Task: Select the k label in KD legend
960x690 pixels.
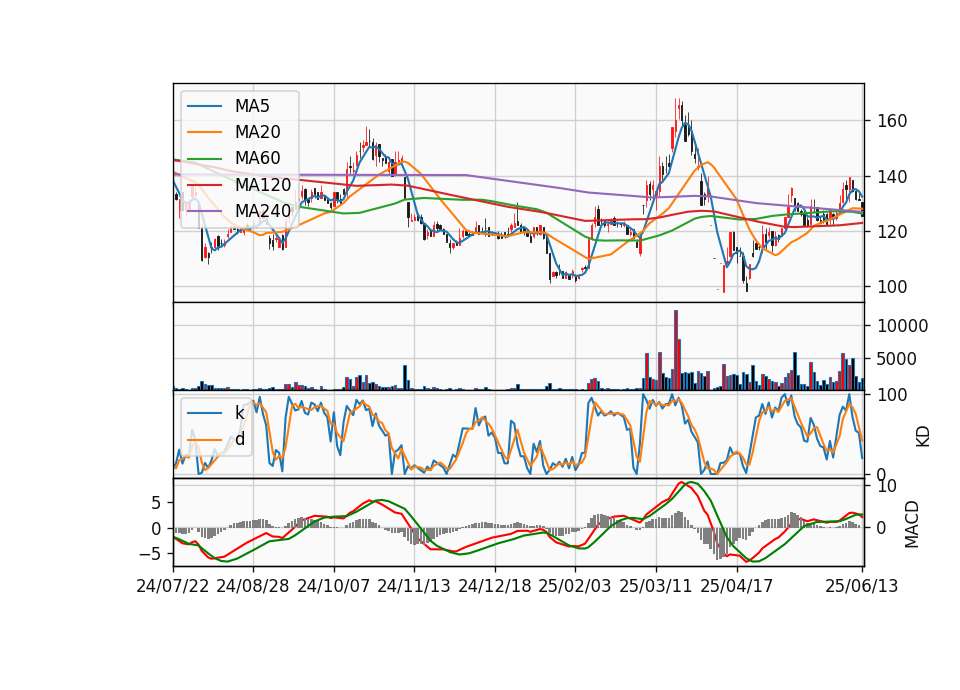Action: (239, 413)
